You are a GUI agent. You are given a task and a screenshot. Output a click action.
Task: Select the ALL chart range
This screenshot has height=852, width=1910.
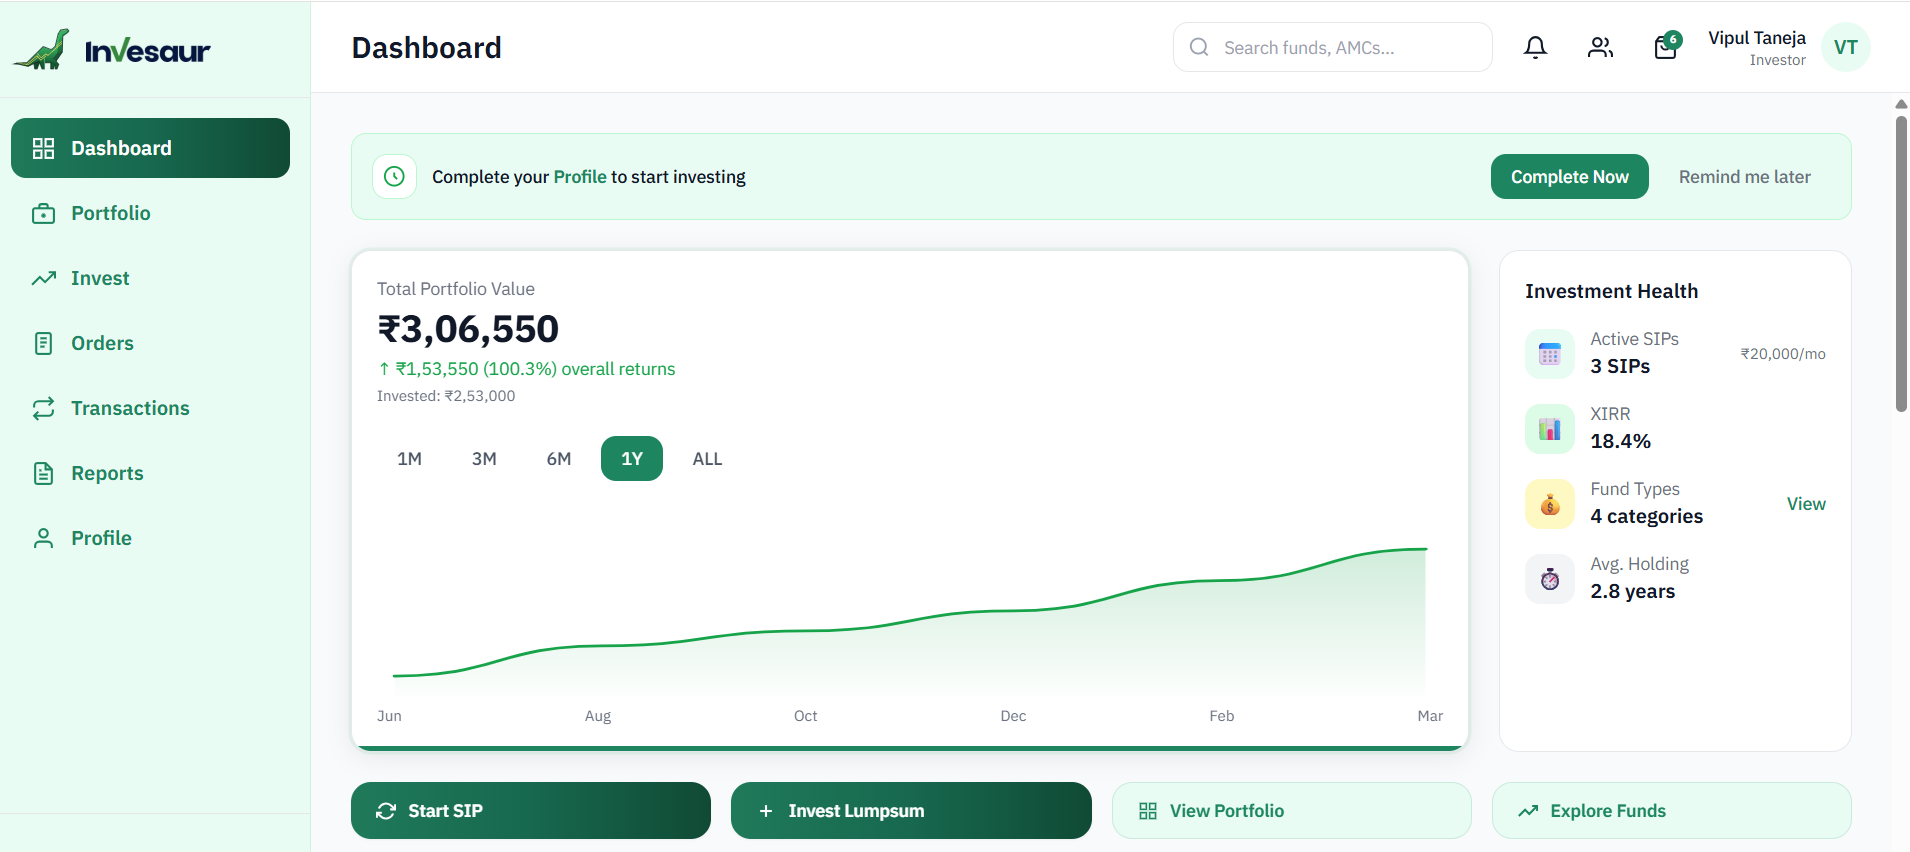[707, 458]
